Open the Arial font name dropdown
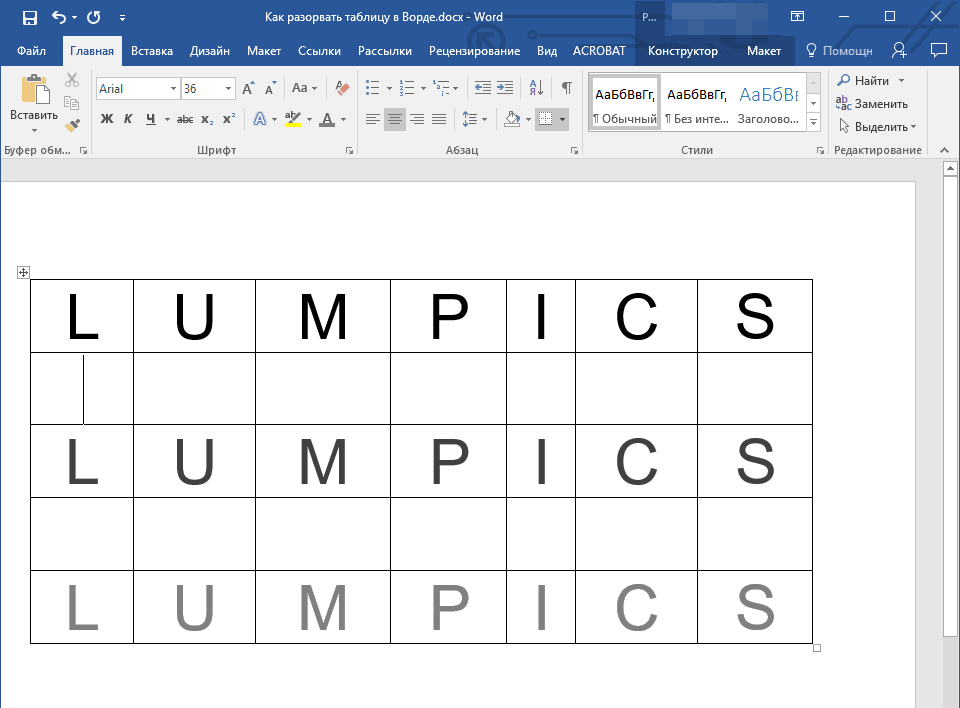The image size is (960, 708). [x=173, y=89]
